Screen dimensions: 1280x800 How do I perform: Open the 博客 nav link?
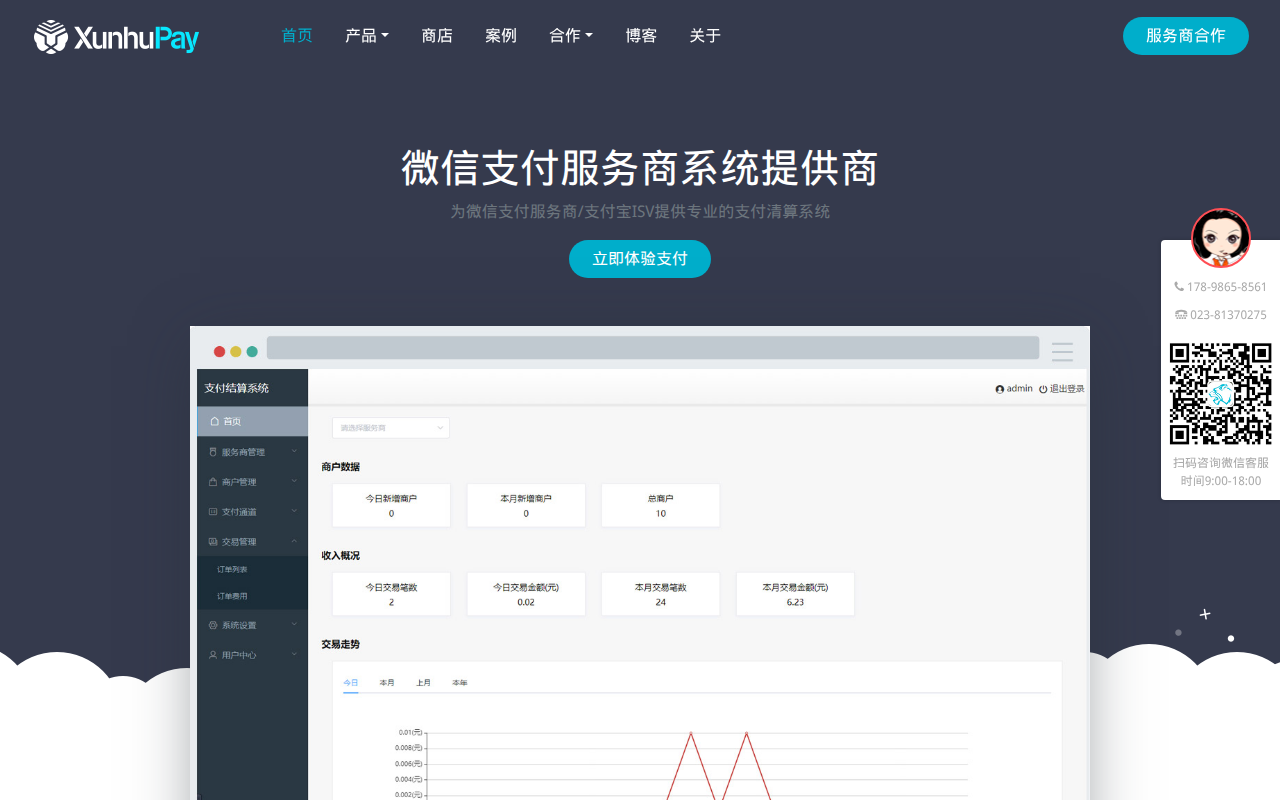[x=641, y=35]
